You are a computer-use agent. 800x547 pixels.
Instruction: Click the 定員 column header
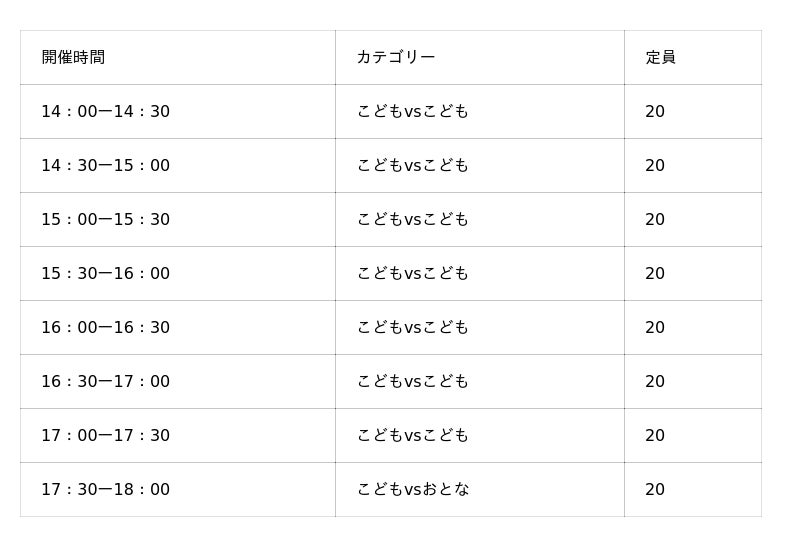[660, 58]
